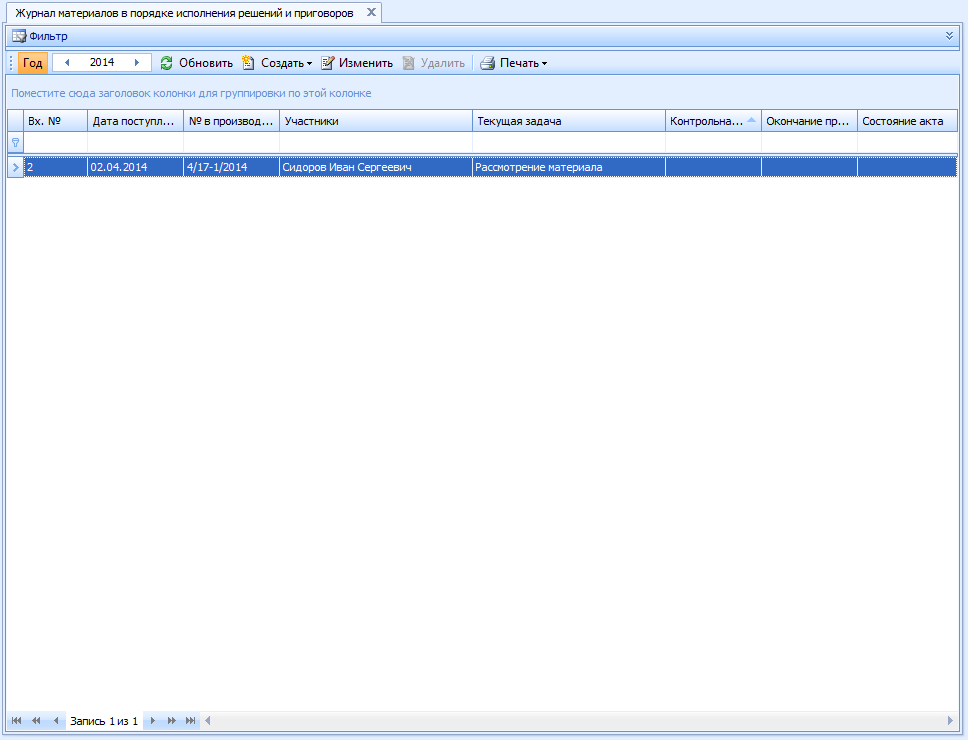Click filter cell under Дата поступл... column
Screen dimensions: 968x740
pos(135,143)
